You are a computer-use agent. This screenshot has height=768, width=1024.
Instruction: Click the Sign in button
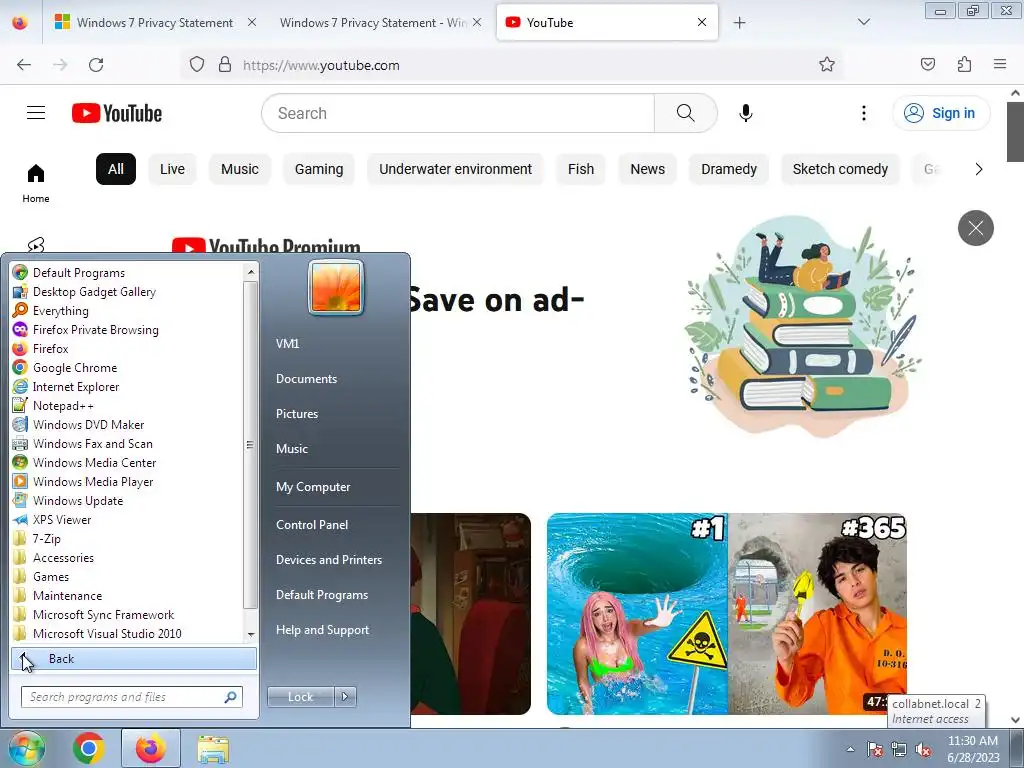941,113
